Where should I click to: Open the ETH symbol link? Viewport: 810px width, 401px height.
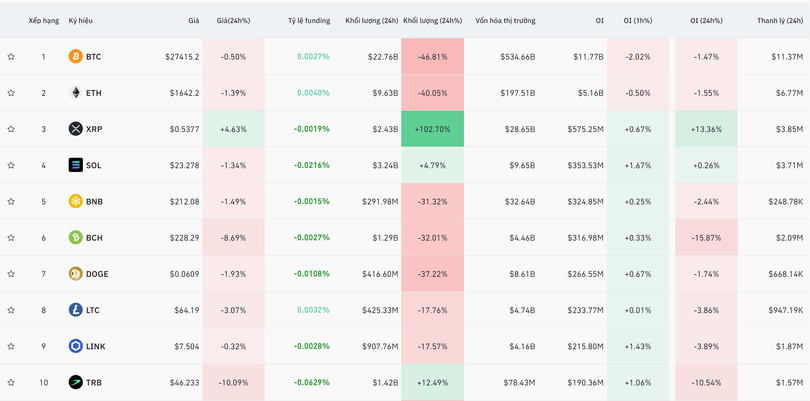pyautogui.click(x=94, y=93)
